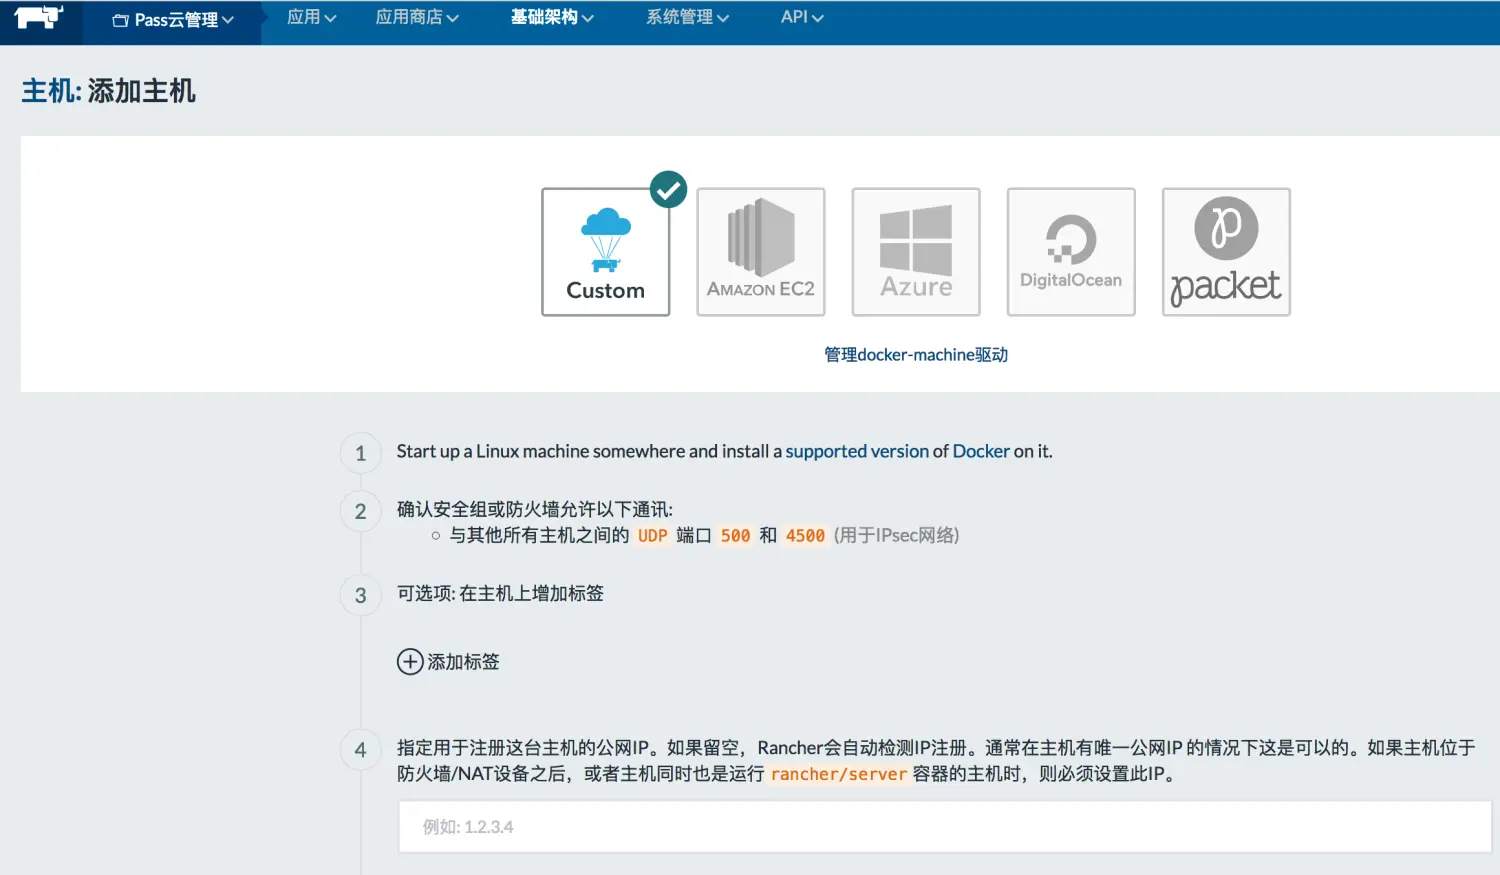Open the Pass云管理 environment dropdown
This screenshot has width=1500, height=875.
[172, 20]
